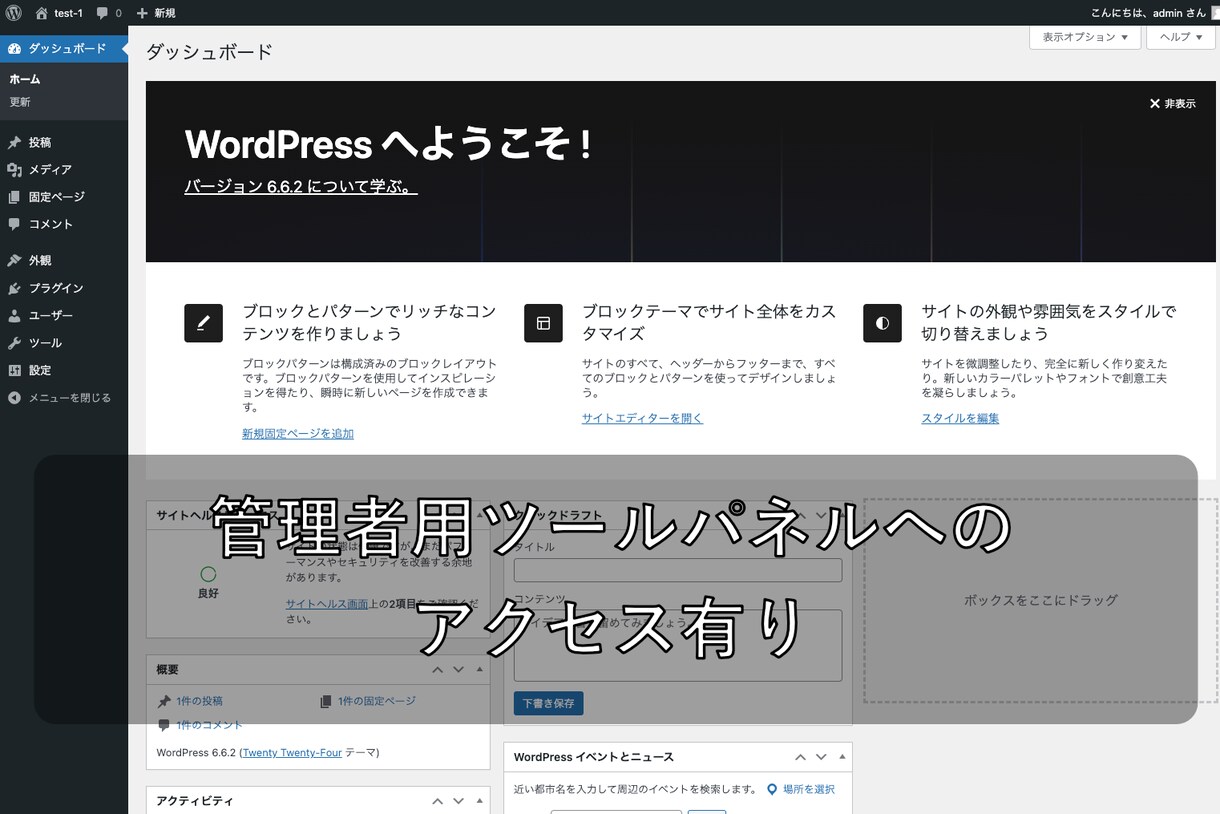Collapse the アクティビティ panel
Viewport: 1220px width, 814px height.
(x=479, y=801)
